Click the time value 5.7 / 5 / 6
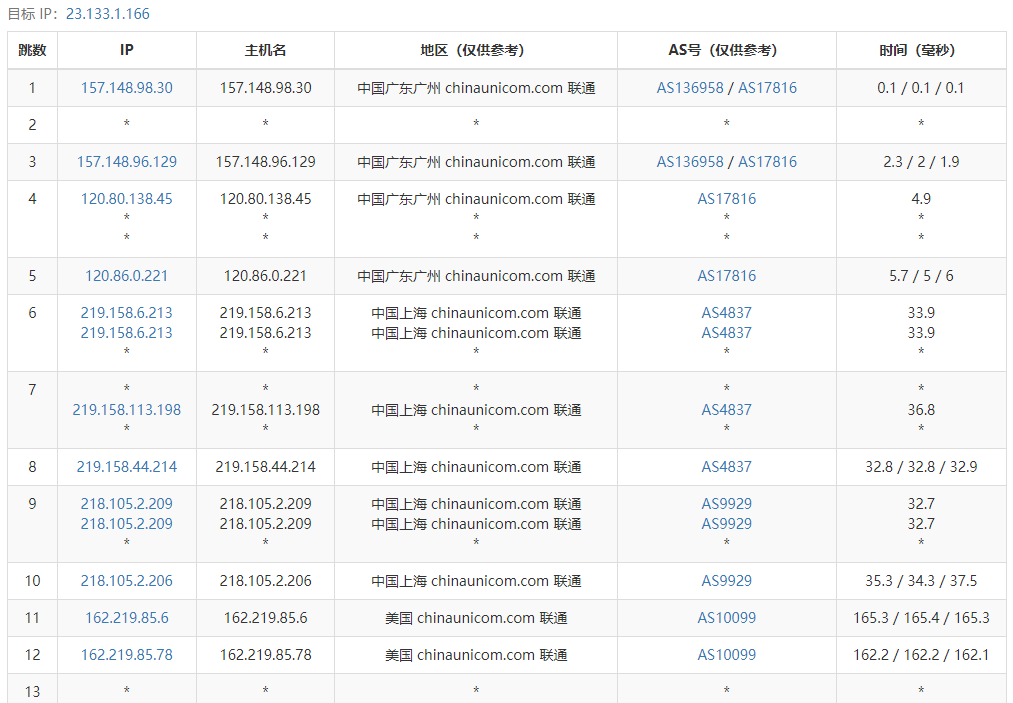This screenshot has height=703, width=1013. pyautogui.click(x=921, y=276)
